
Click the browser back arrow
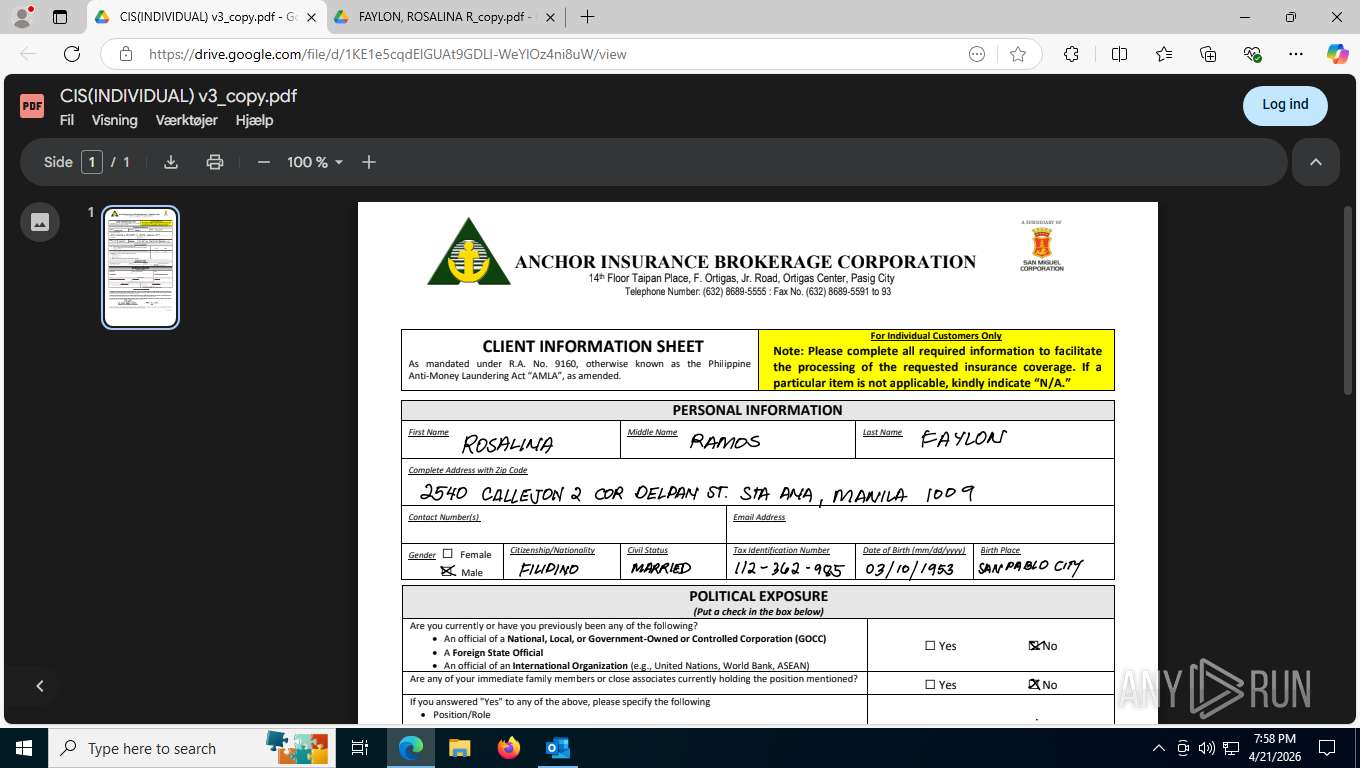pos(28,54)
